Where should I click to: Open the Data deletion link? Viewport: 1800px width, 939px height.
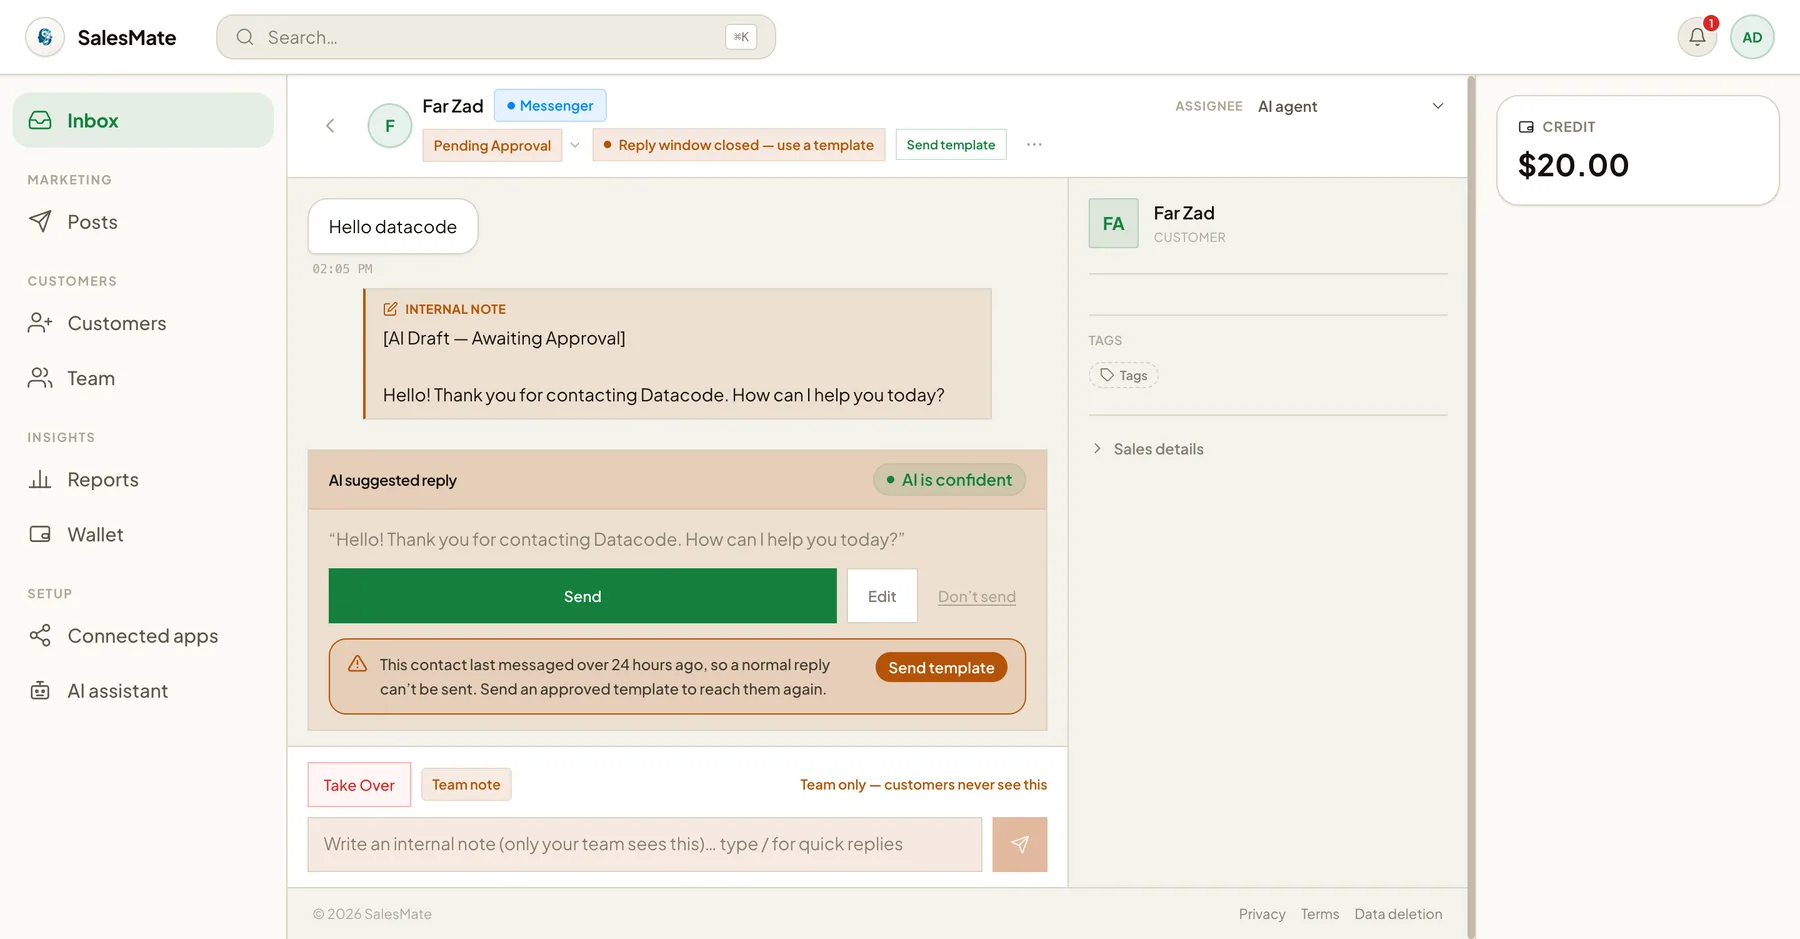[x=1398, y=914]
